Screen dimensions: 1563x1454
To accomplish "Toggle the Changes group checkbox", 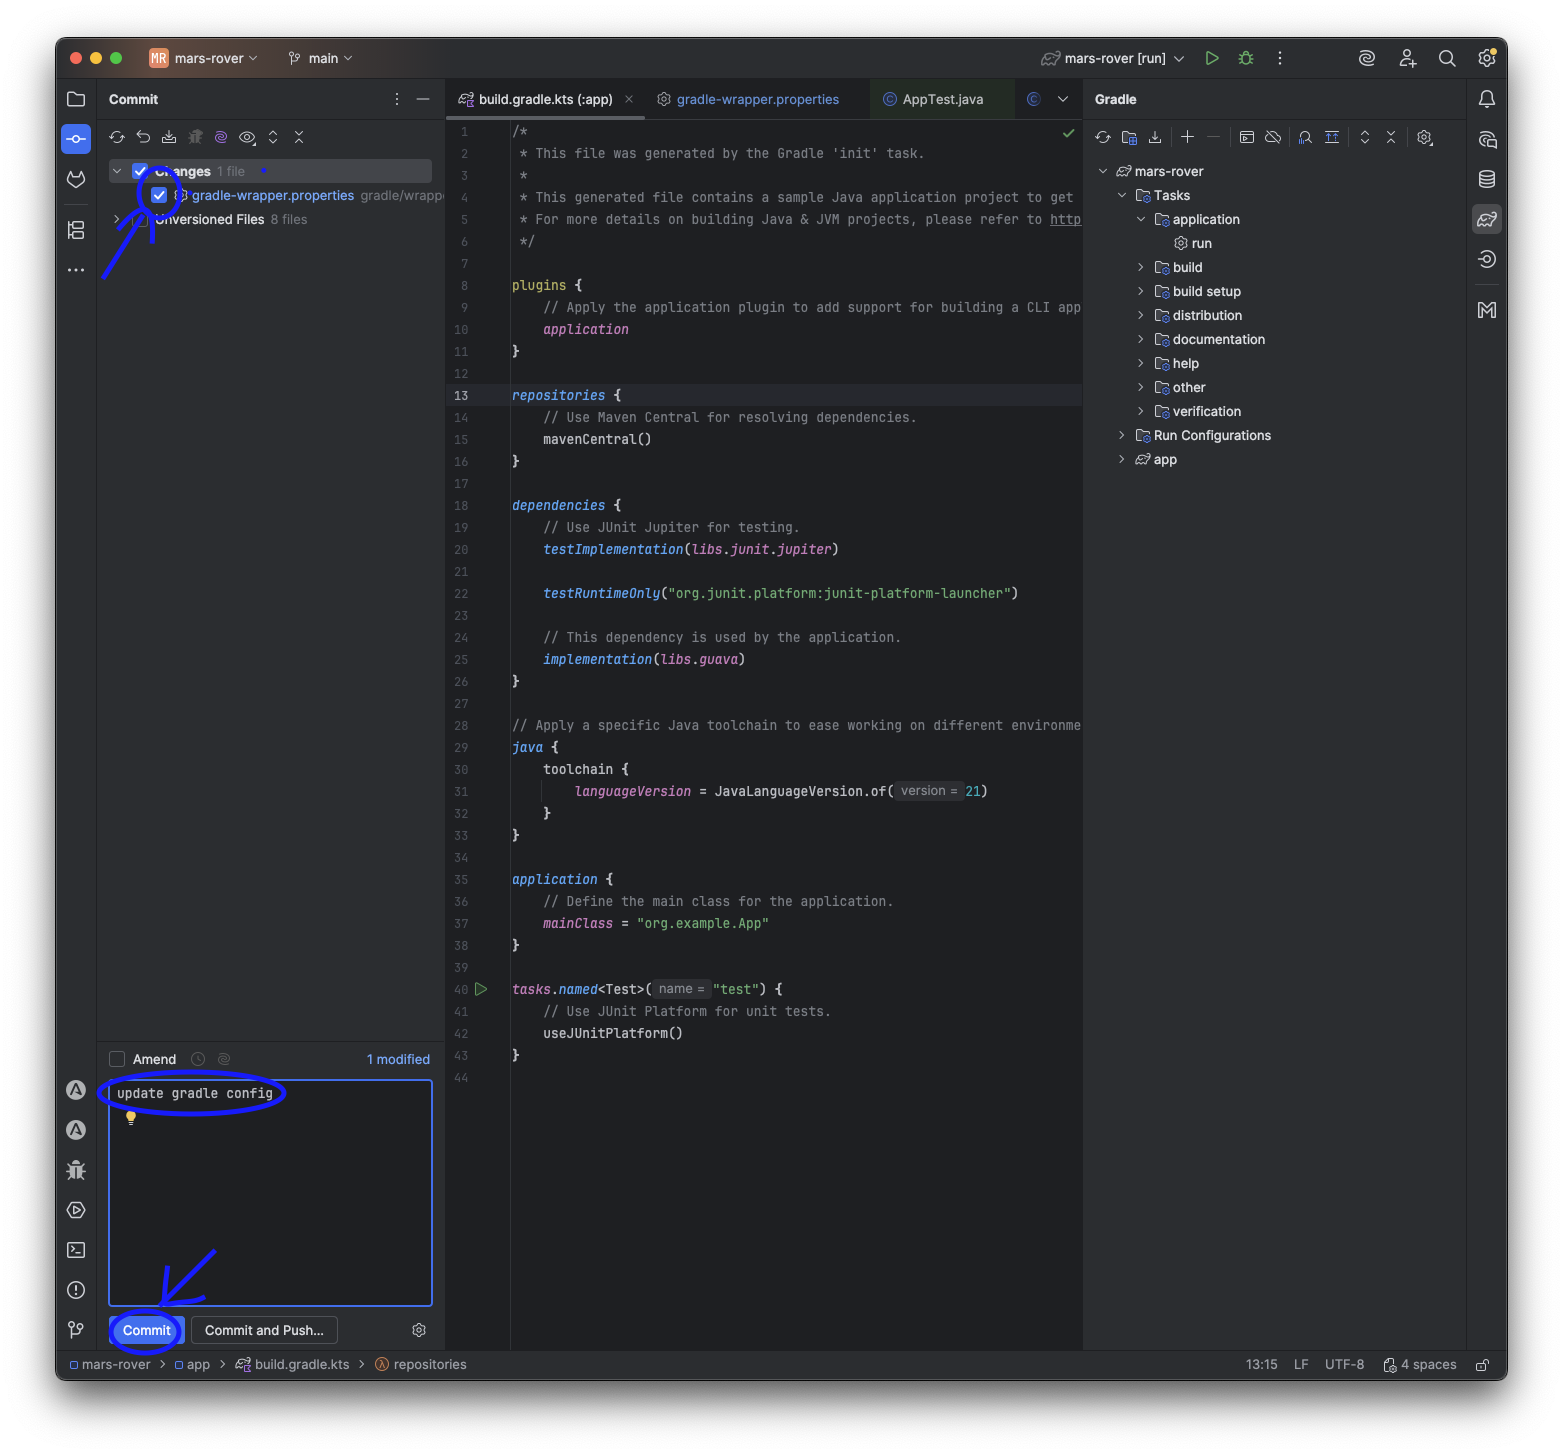I will (x=140, y=171).
